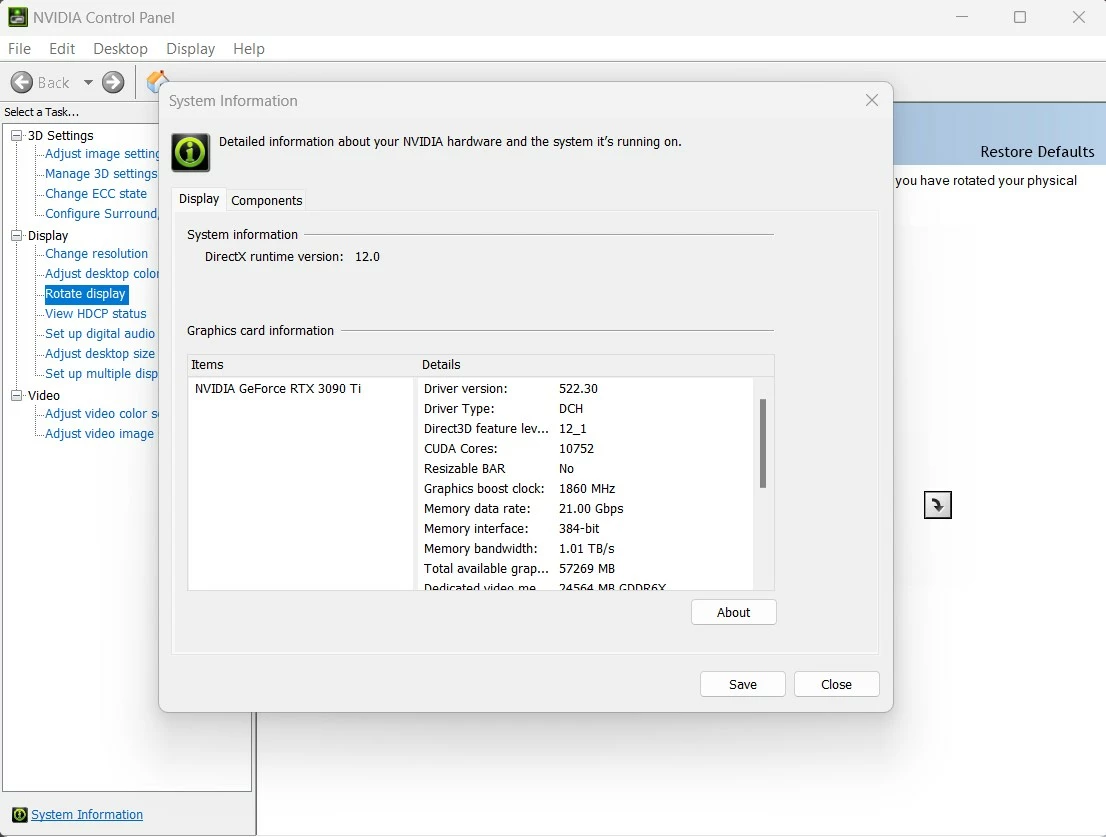Click the details list scrollbar thumb
The width and height of the screenshot is (1106, 837).
click(x=762, y=444)
